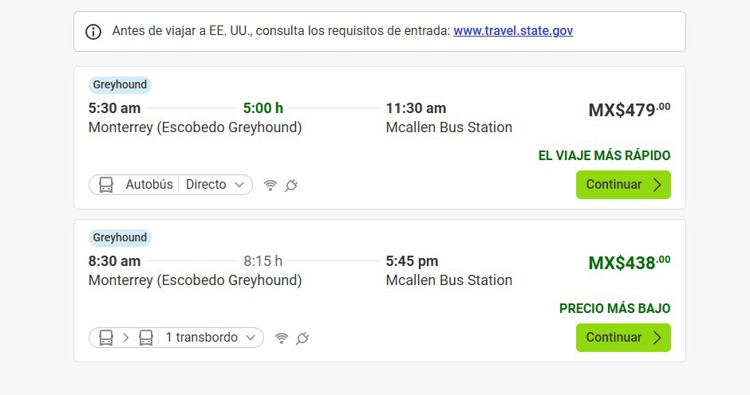Open the Autobús Directo details pill
The image size is (750, 395).
point(171,185)
